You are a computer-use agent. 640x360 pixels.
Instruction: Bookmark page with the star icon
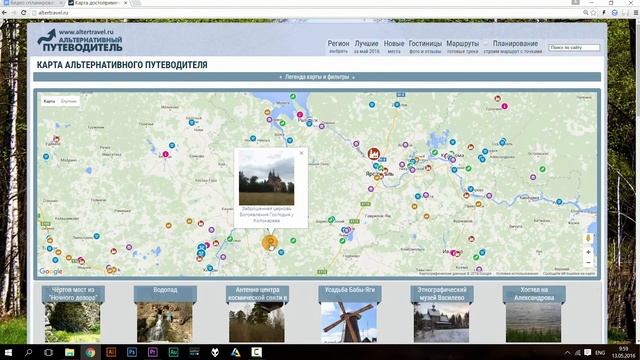click(594, 13)
